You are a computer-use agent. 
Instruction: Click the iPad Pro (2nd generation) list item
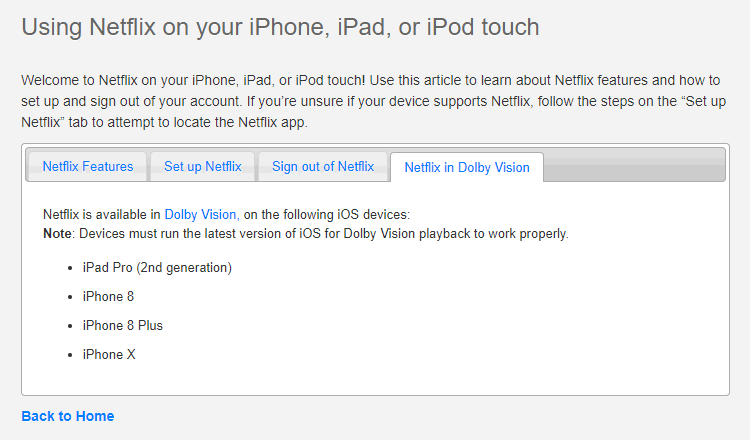157,268
